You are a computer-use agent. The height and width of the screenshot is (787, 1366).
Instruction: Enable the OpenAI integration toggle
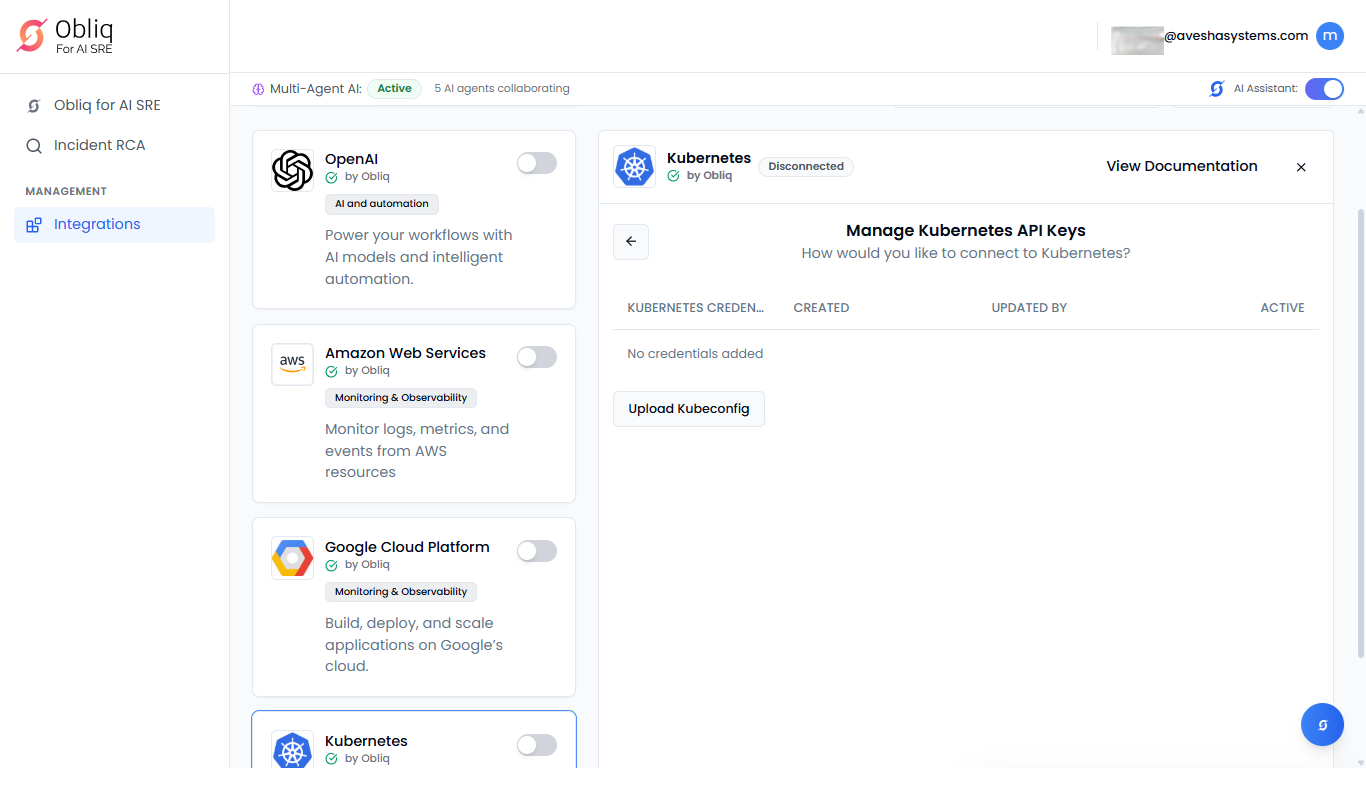point(536,163)
